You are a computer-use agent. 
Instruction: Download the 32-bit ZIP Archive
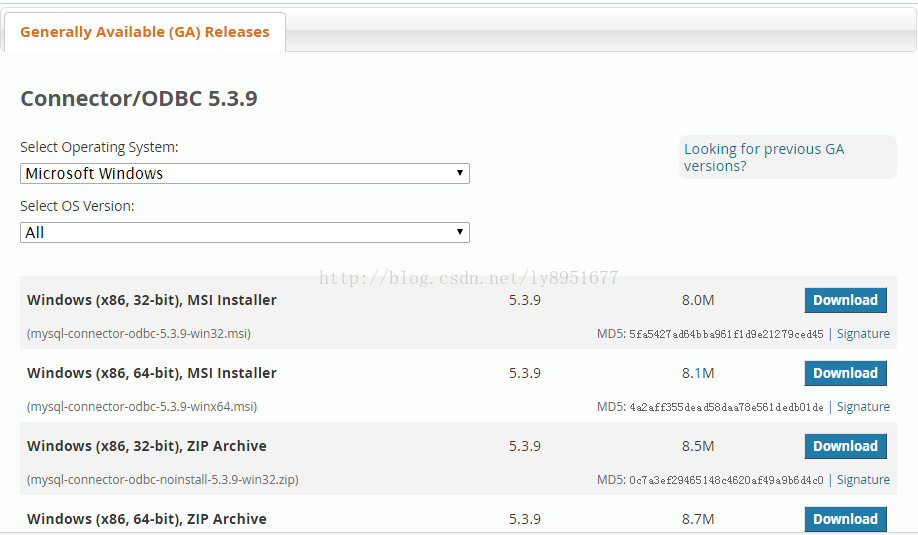click(x=845, y=446)
